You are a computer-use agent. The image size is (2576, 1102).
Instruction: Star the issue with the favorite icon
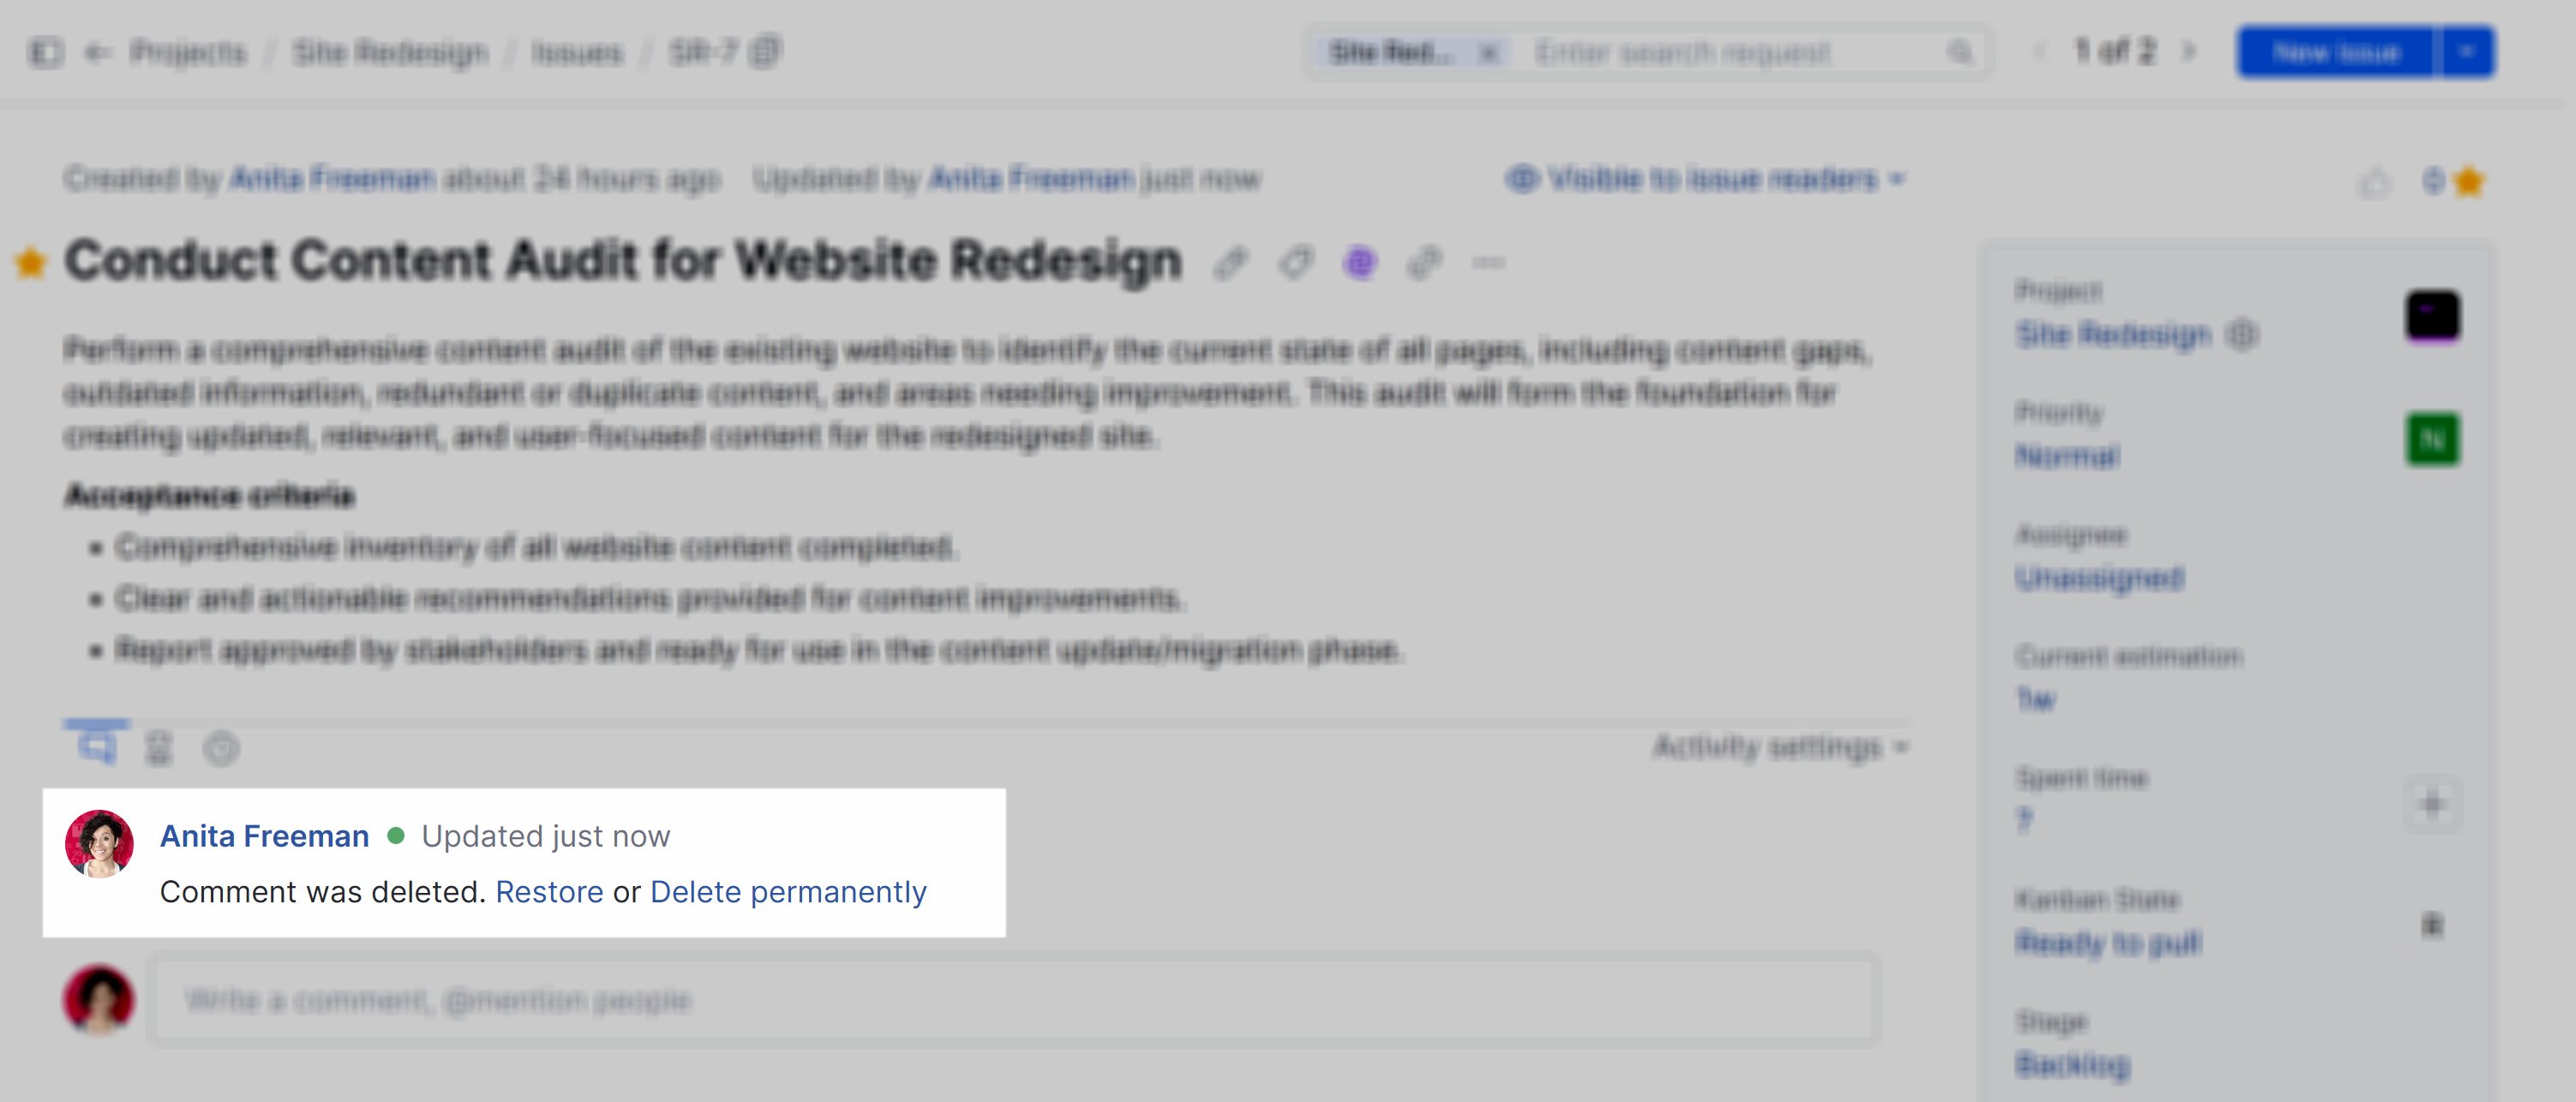pos(2469,181)
